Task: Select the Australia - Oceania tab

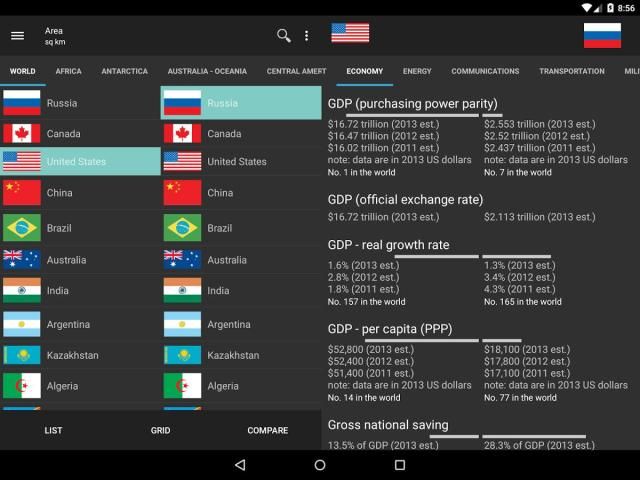Action: click(x=207, y=72)
